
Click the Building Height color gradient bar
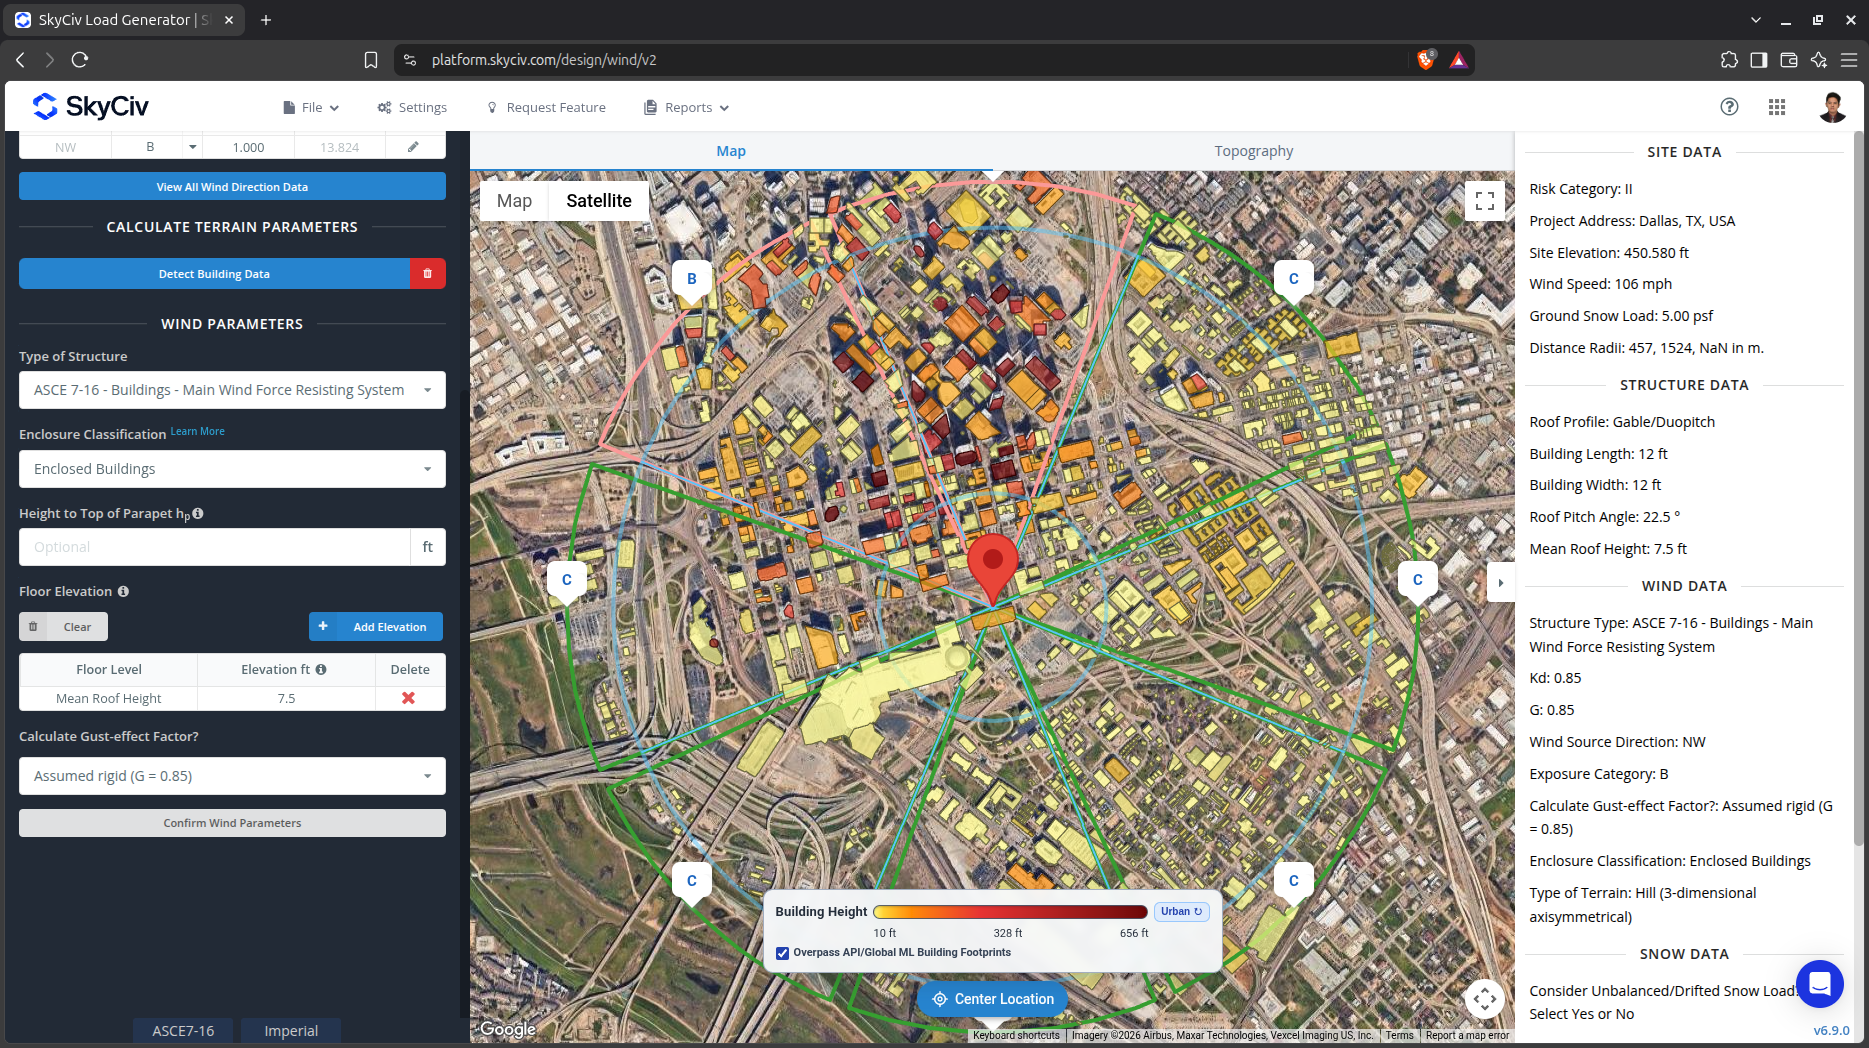point(1010,912)
